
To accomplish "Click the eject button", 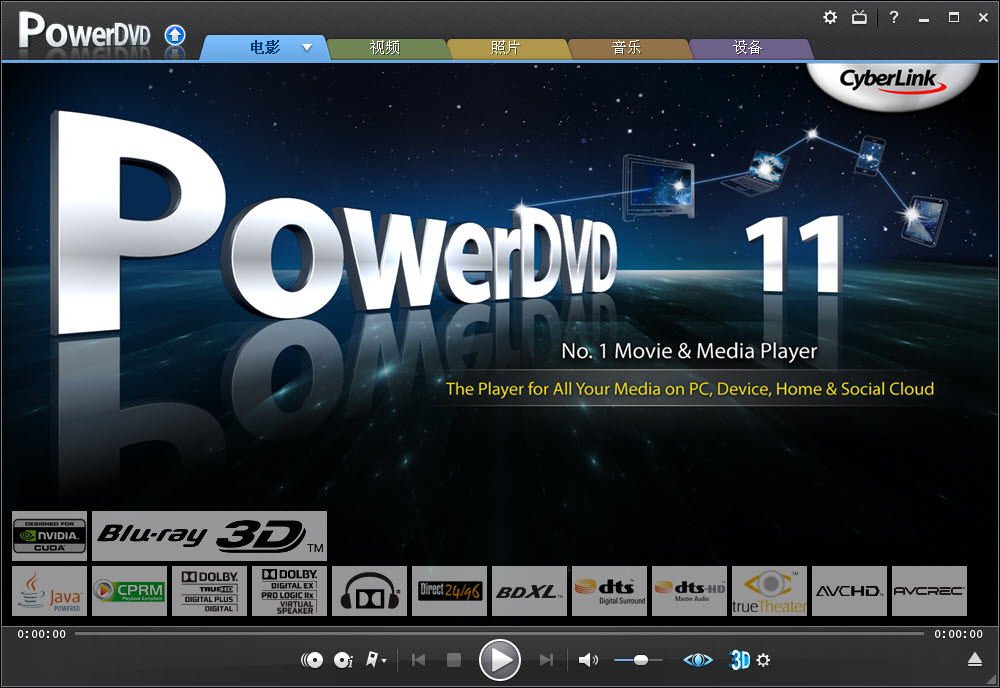I will coord(975,659).
